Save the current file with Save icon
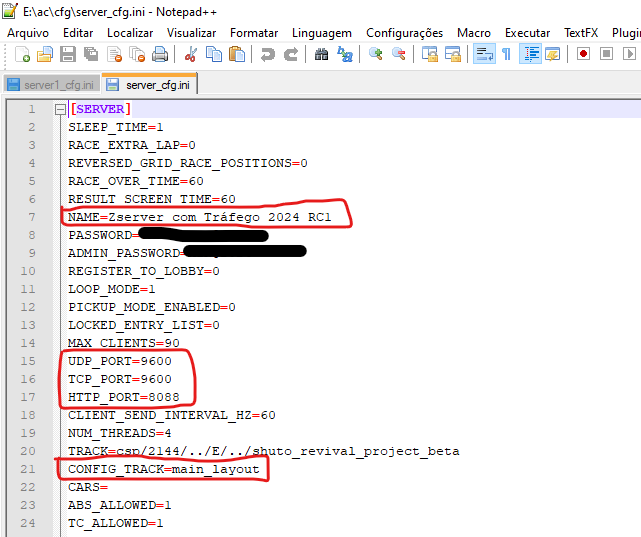Viewport: 641px width, 537px height. coord(68,54)
